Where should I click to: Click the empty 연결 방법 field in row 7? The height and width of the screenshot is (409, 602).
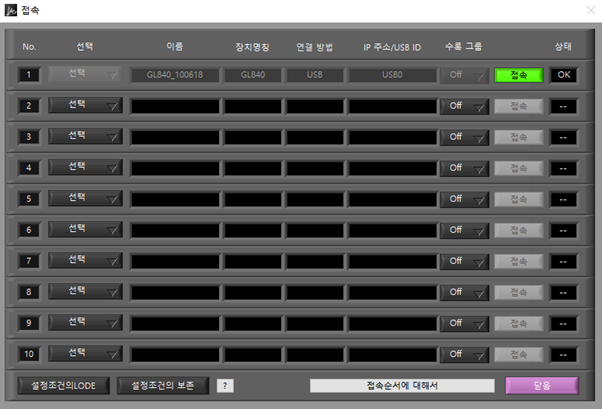pos(315,262)
